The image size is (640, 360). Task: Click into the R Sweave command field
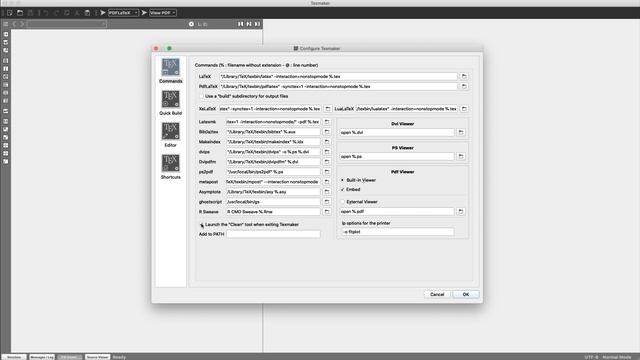click(273, 212)
